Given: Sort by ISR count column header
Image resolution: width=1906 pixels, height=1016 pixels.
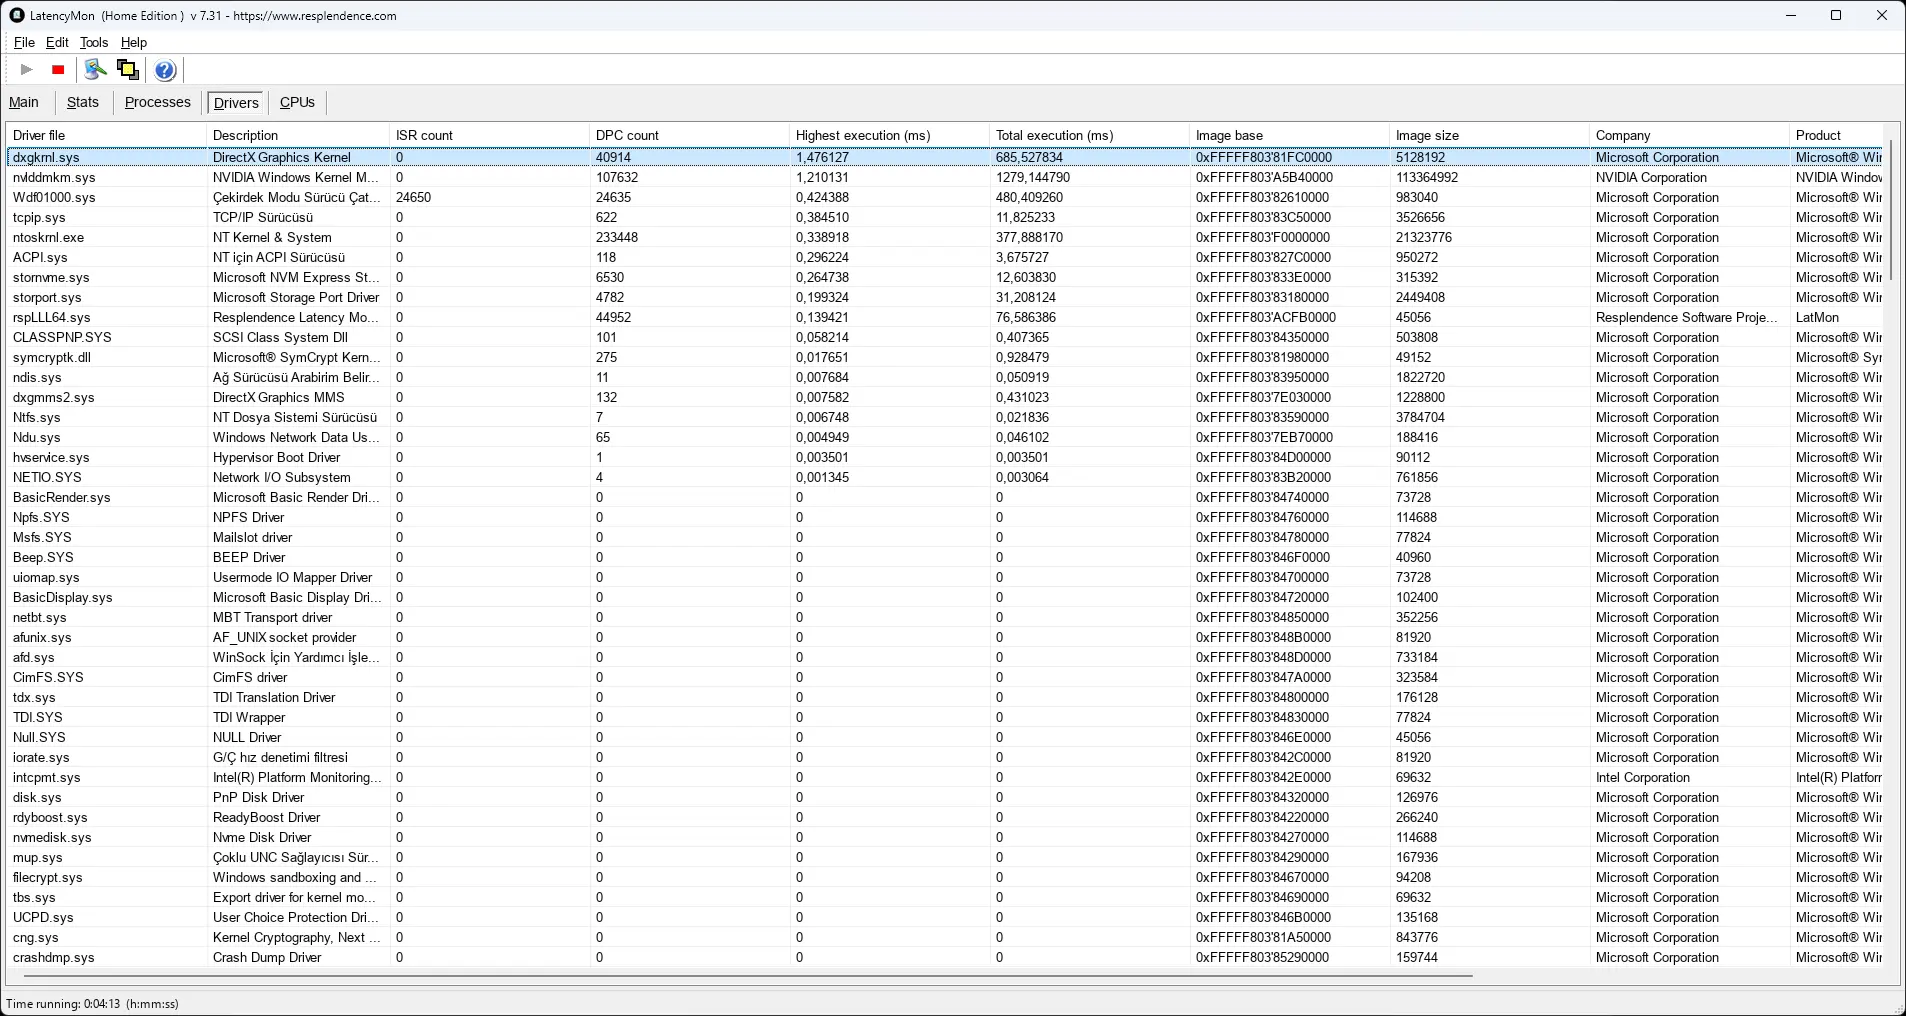Looking at the screenshot, I should coord(489,135).
